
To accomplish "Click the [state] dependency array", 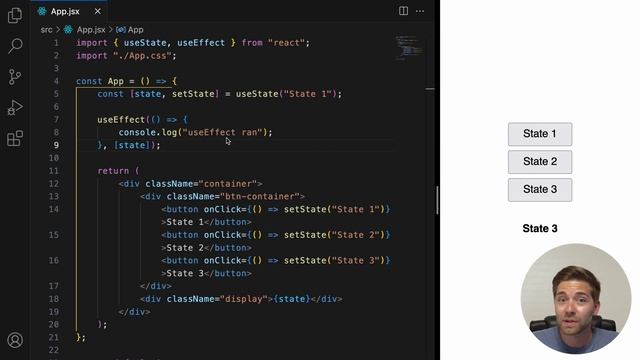I will point(132,145).
